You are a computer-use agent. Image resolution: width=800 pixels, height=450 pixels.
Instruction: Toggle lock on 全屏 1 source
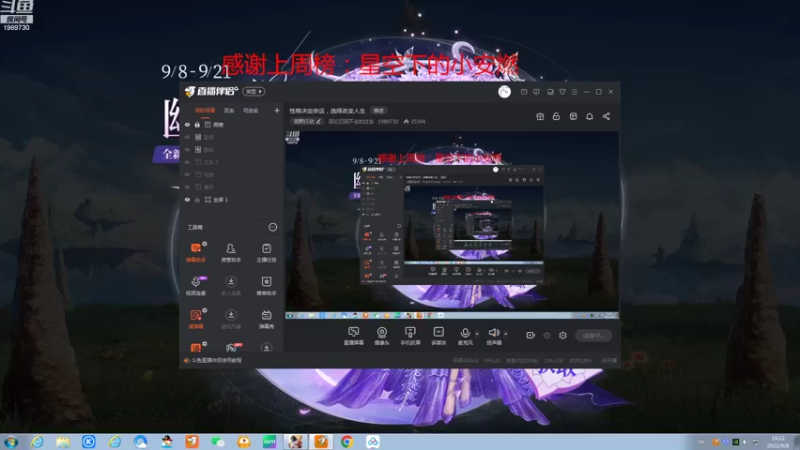coord(197,199)
